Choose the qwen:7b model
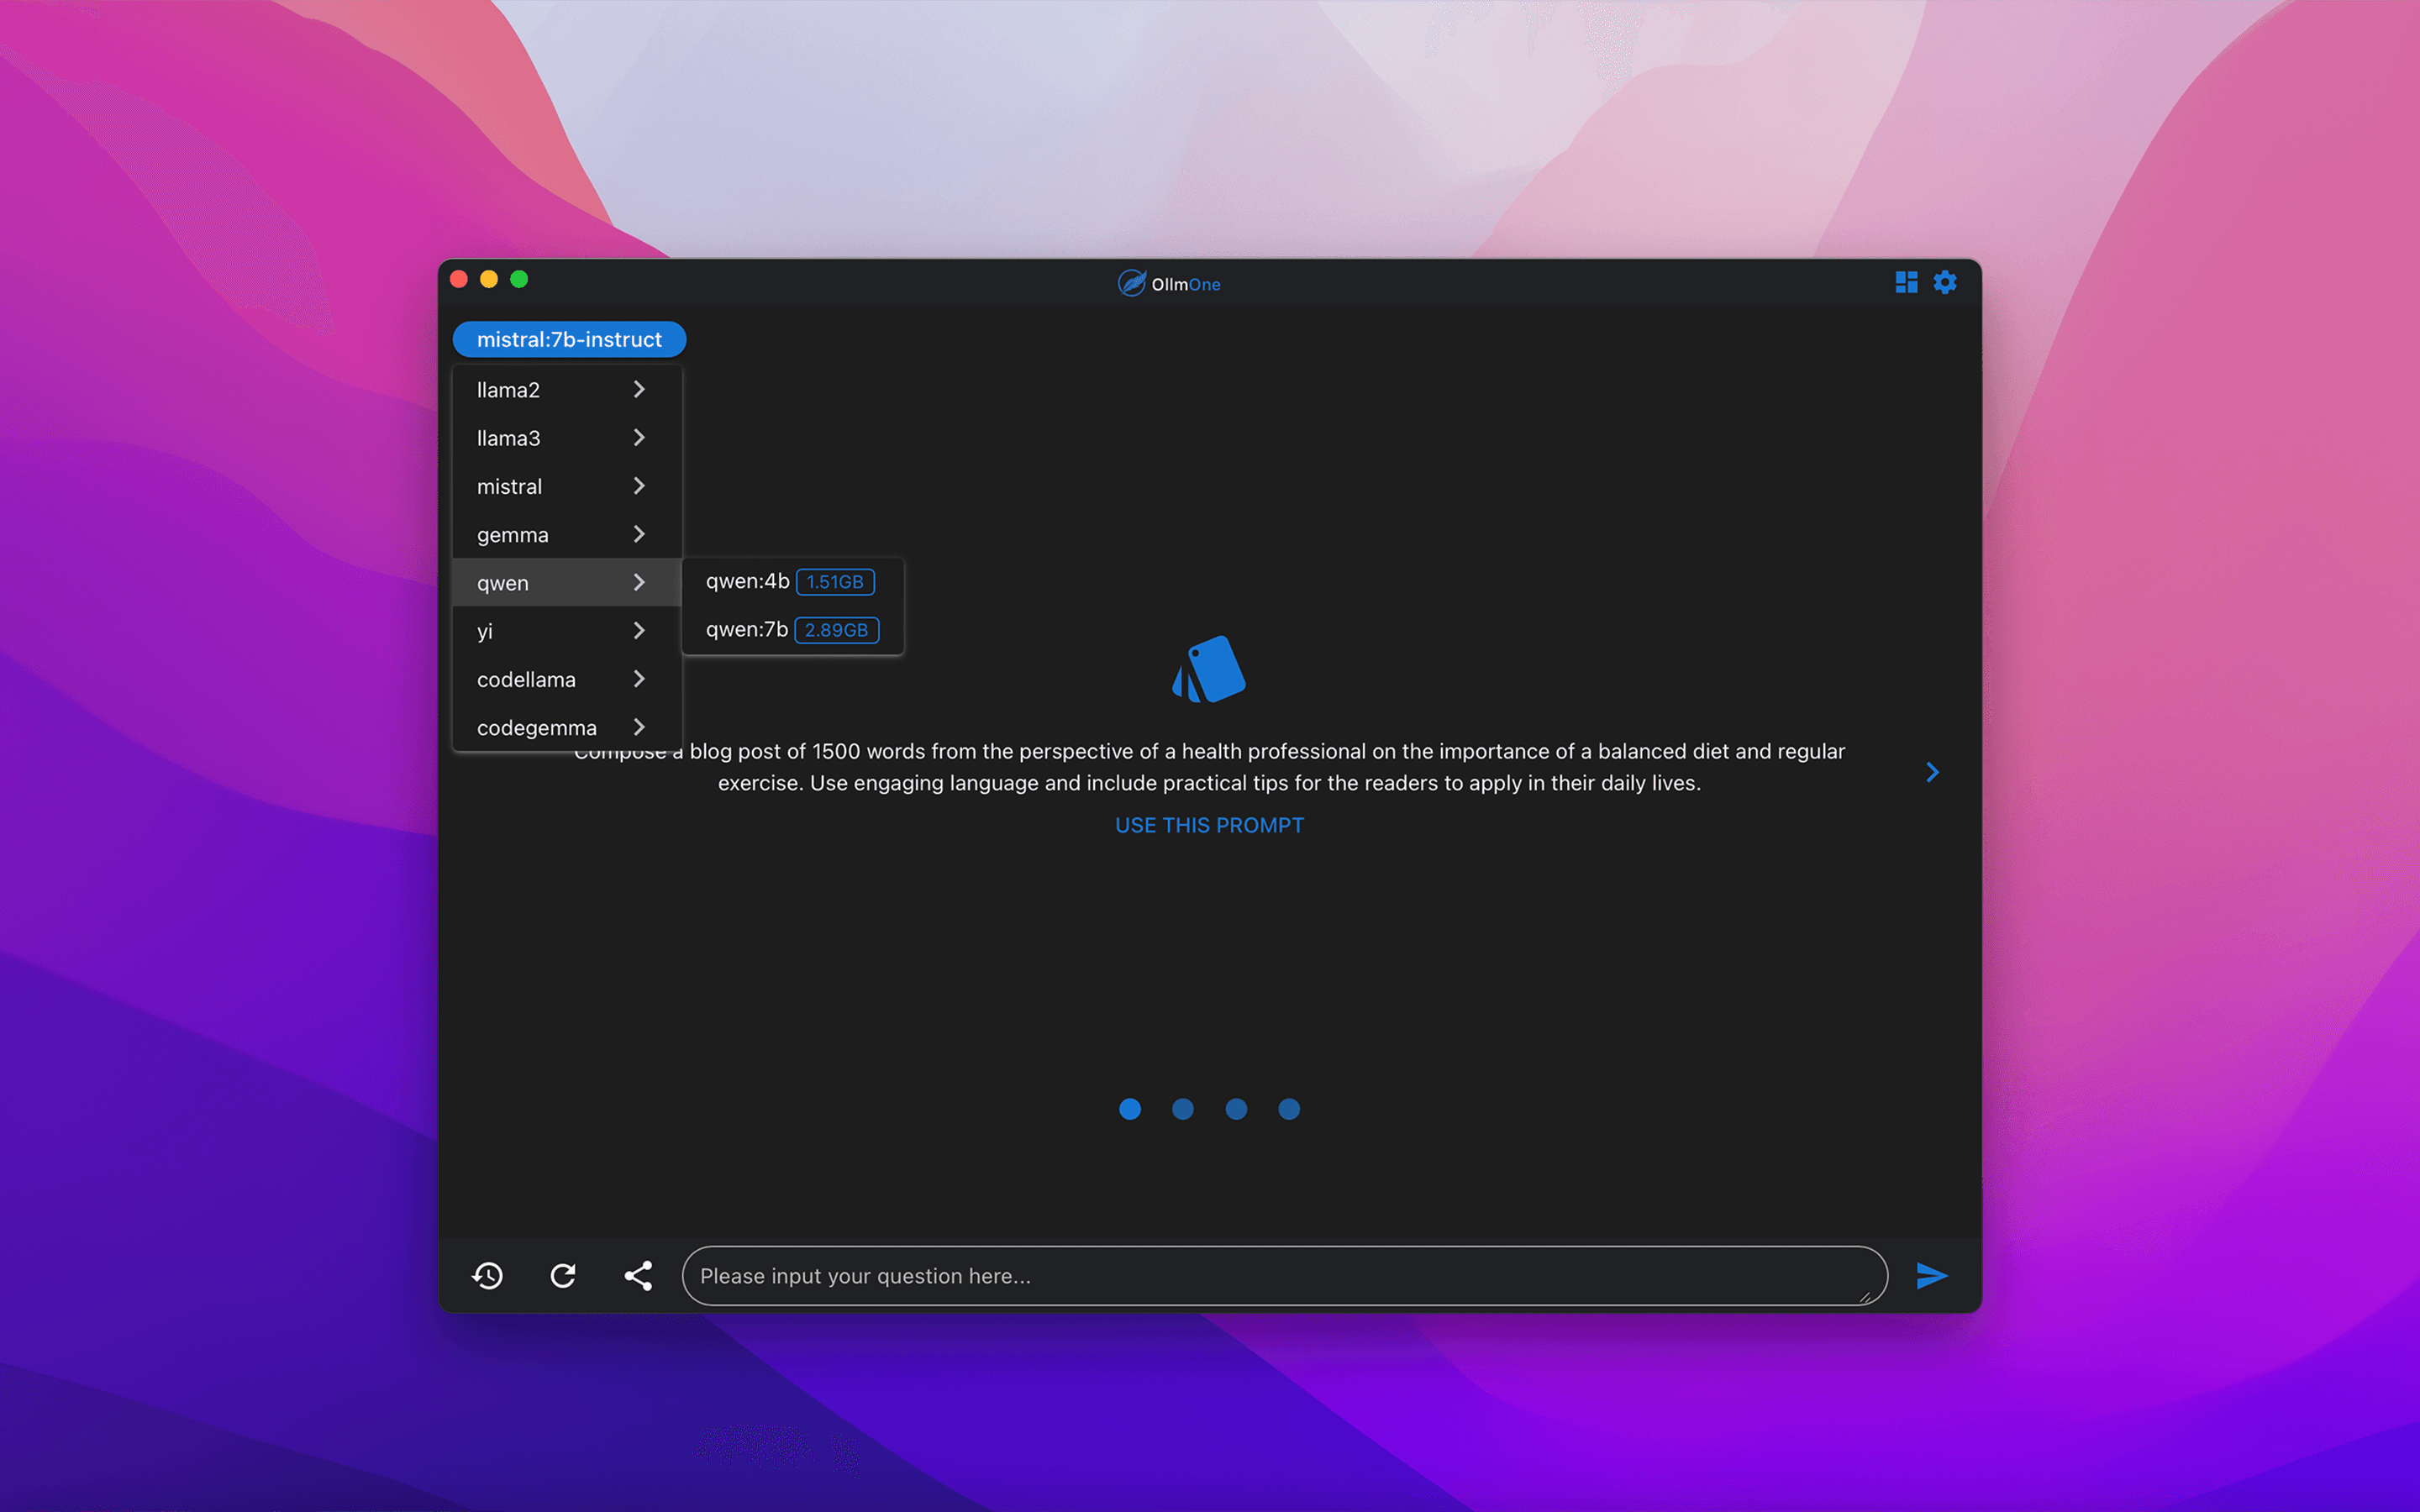 (792, 630)
